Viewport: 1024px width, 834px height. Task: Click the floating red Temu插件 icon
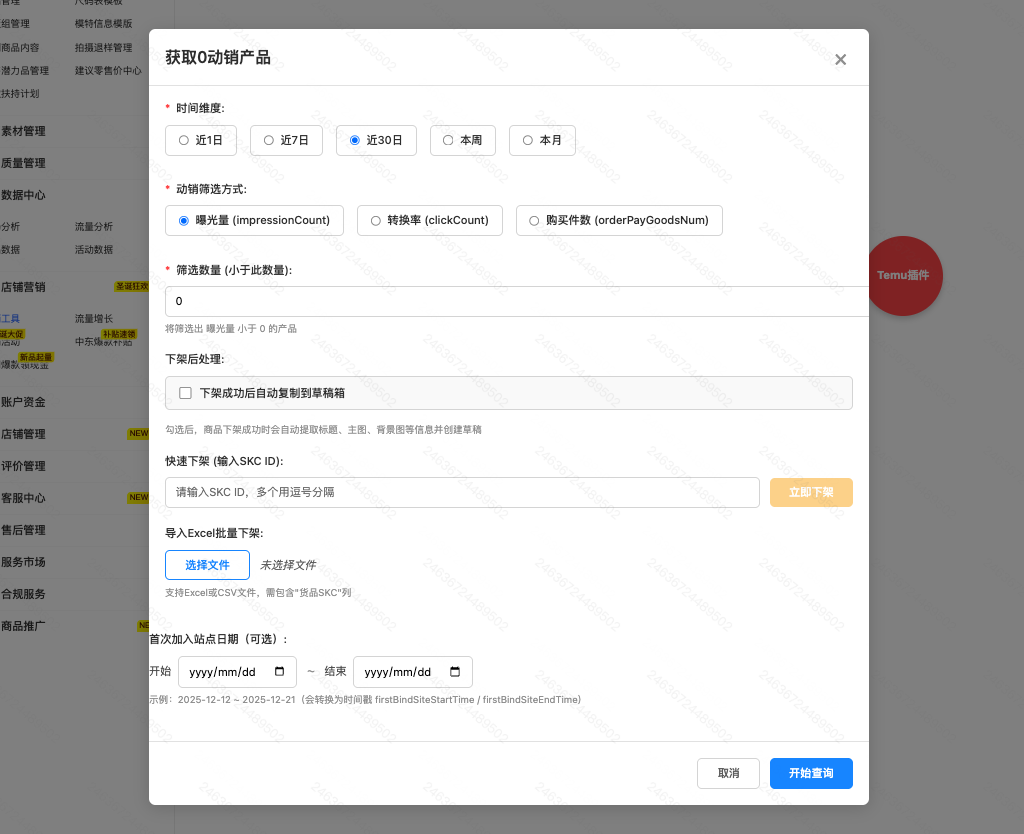tap(905, 276)
